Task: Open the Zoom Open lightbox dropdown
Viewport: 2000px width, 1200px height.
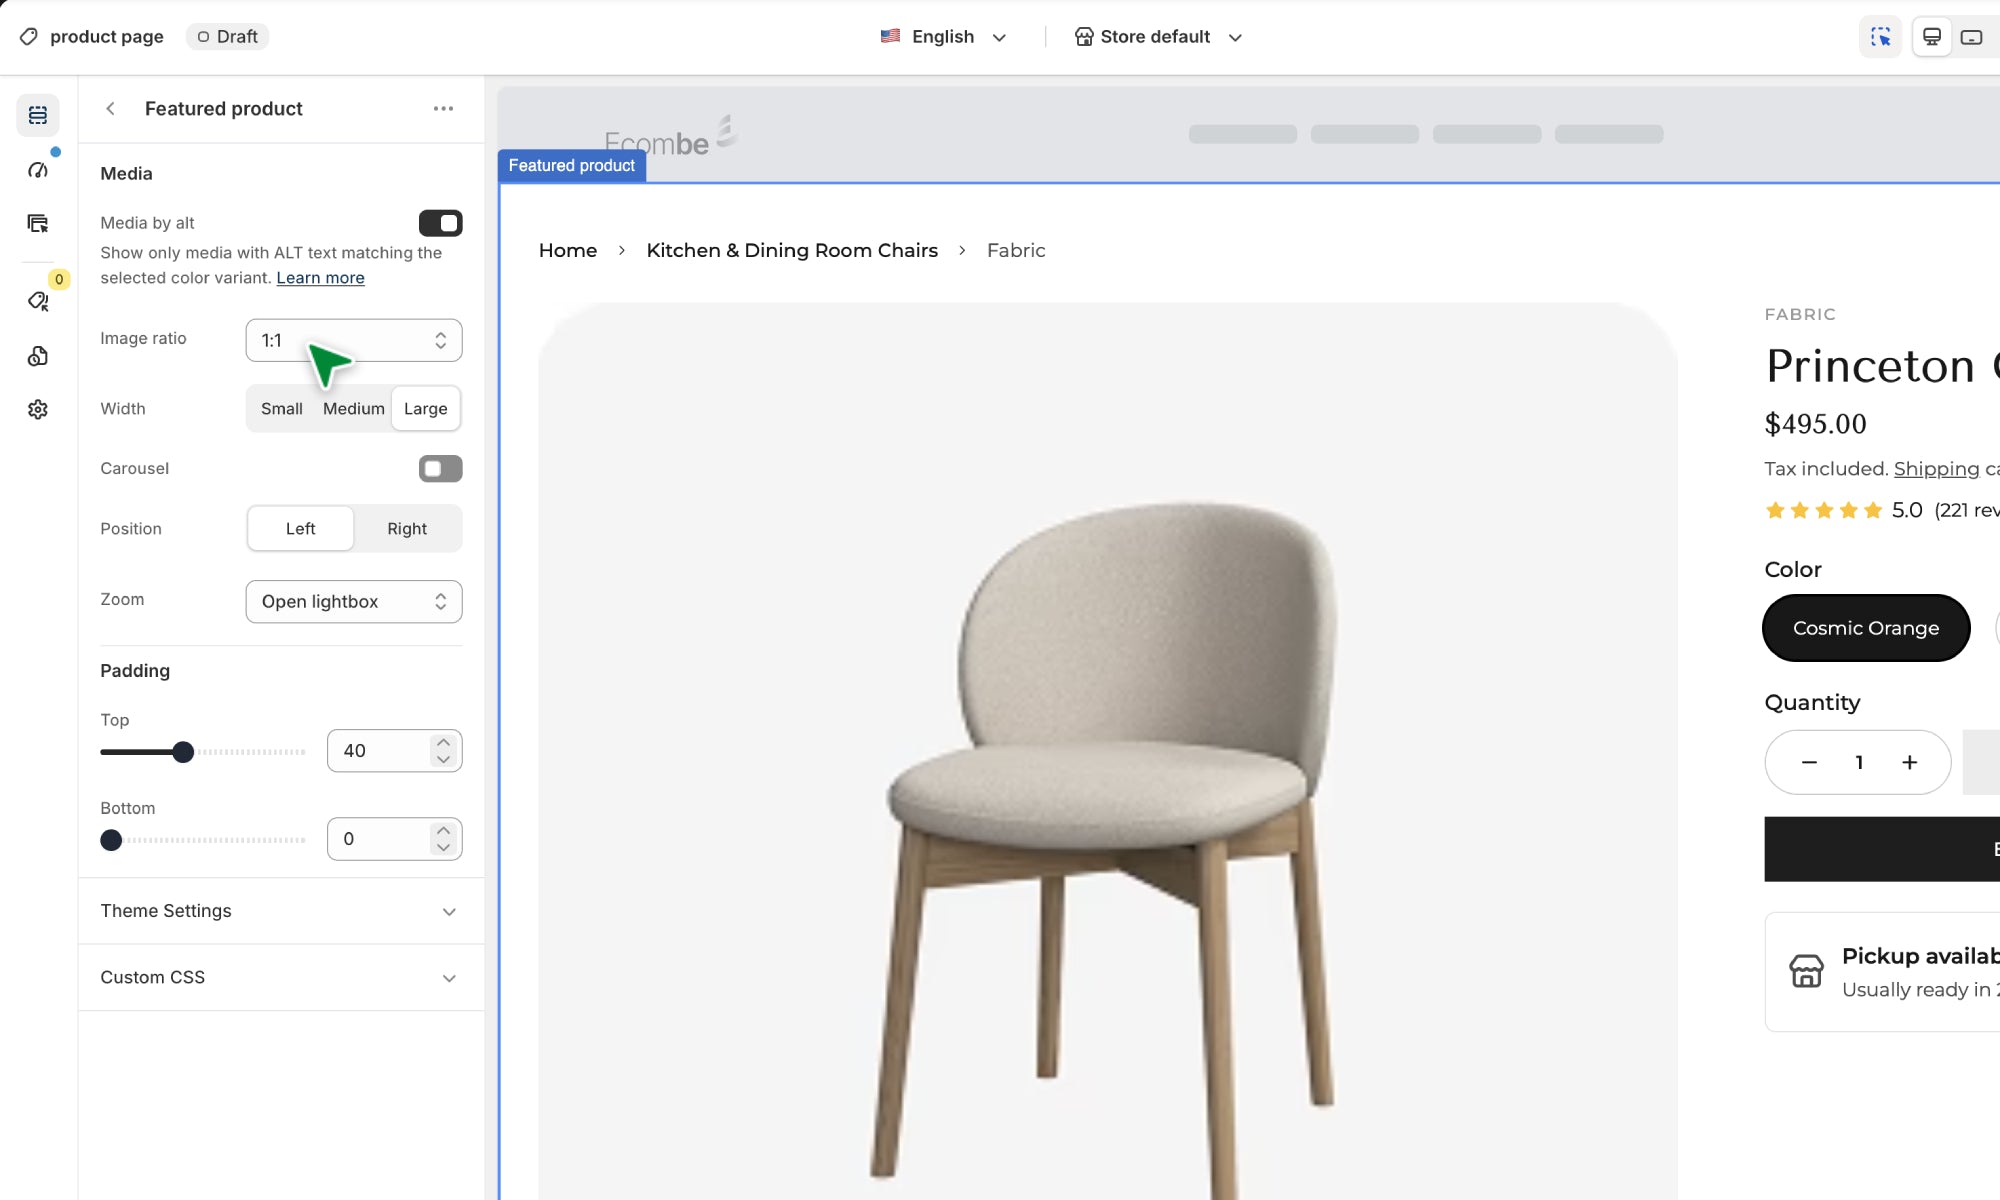Action: [x=354, y=601]
